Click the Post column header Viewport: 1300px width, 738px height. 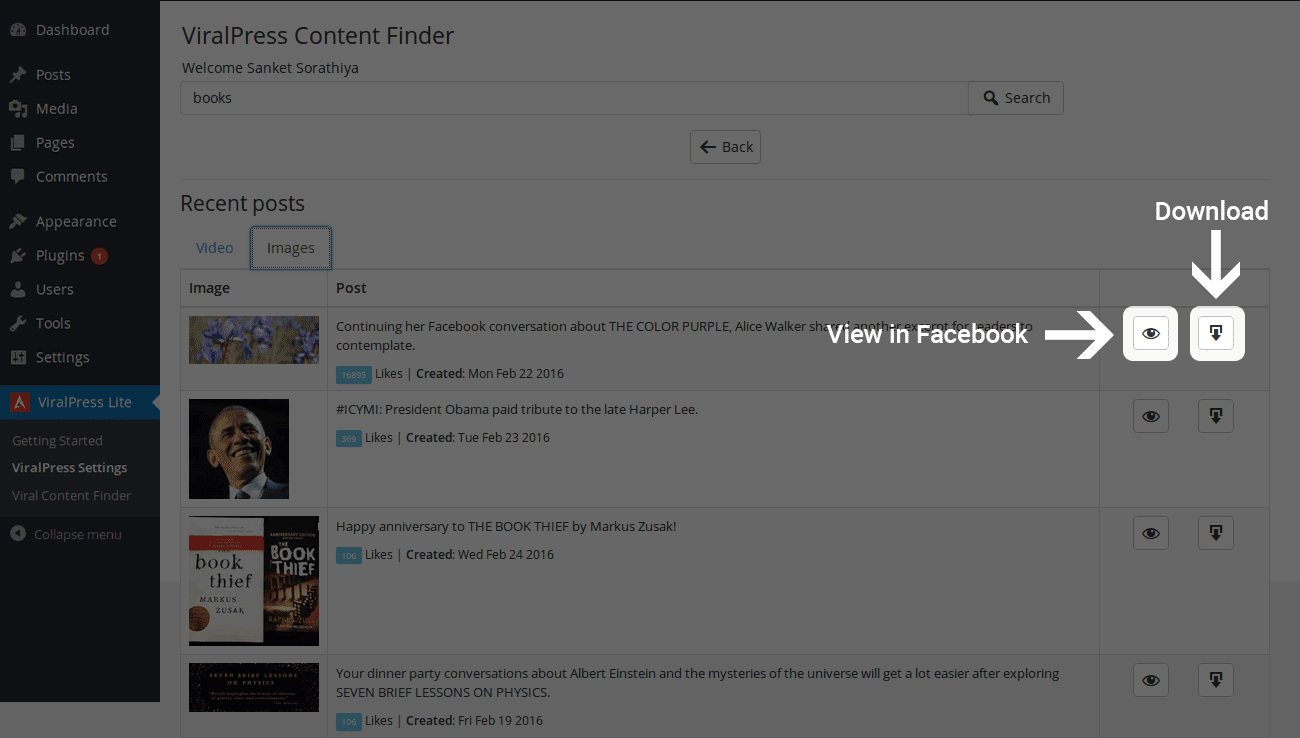pos(351,288)
